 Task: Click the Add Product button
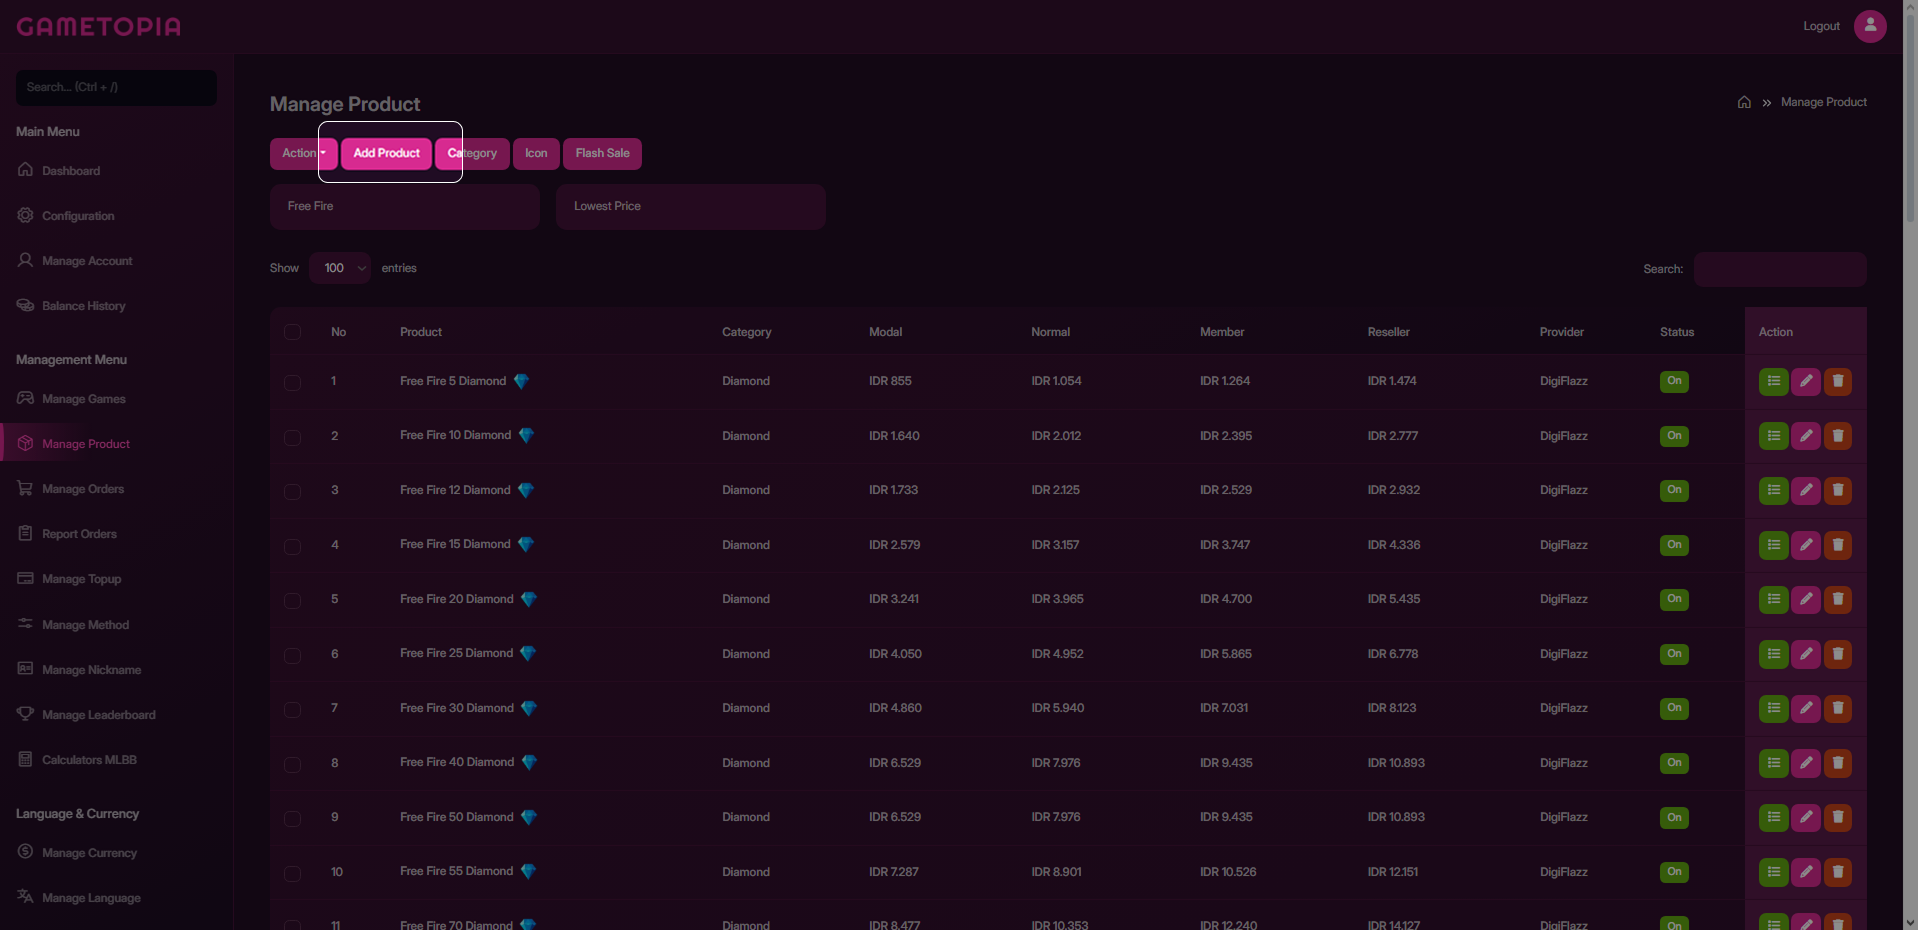386,153
